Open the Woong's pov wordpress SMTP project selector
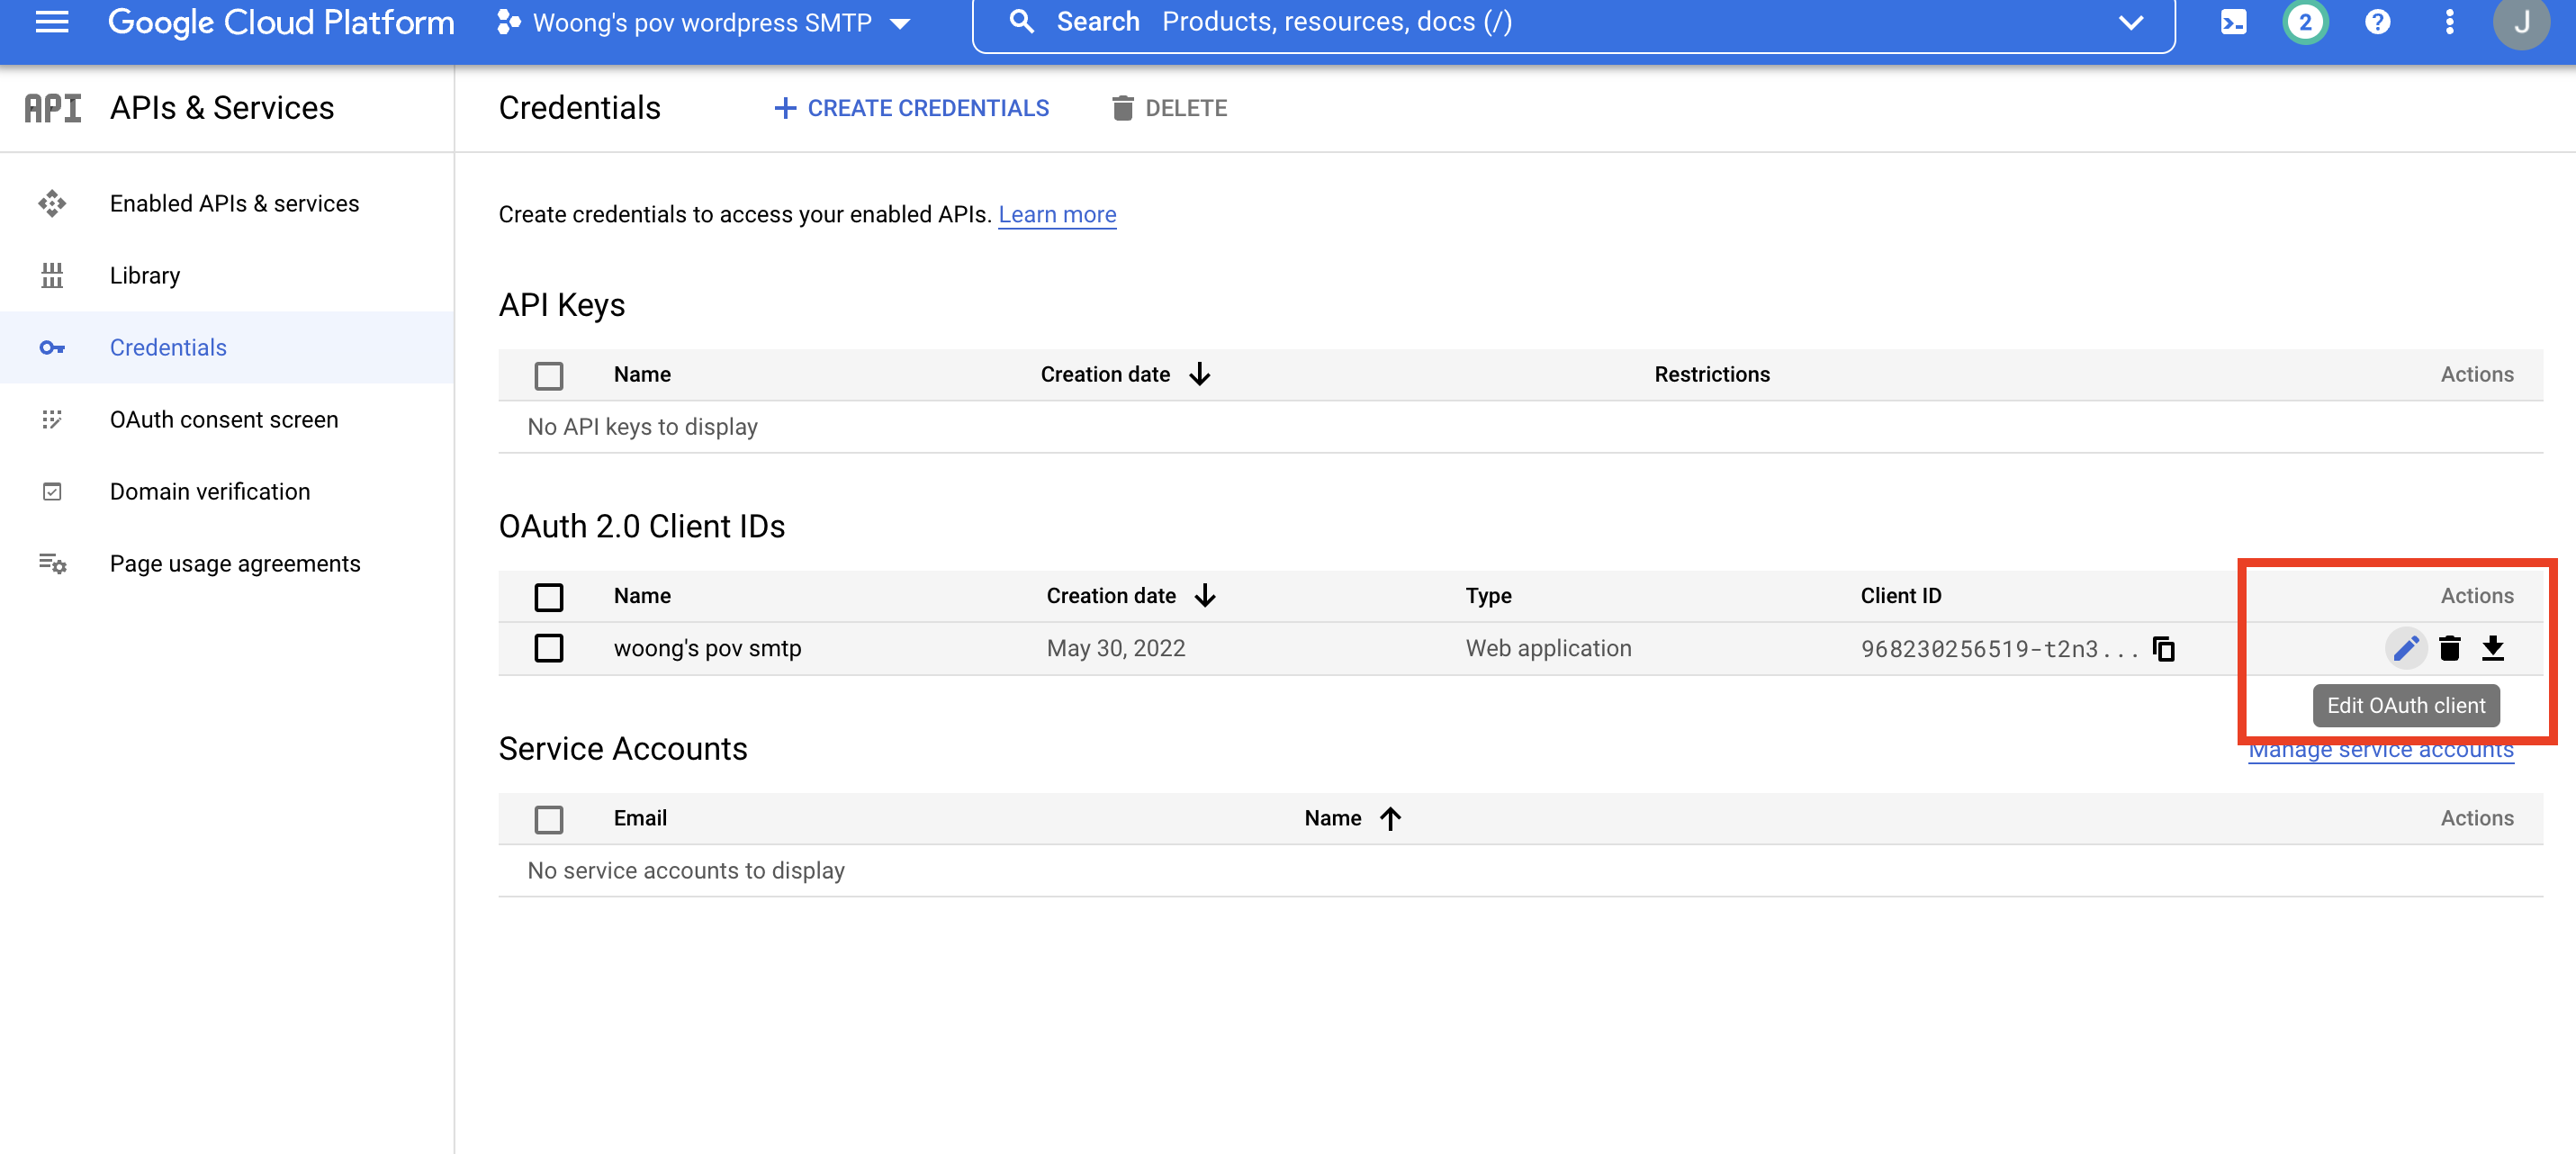This screenshot has width=2576, height=1154. click(703, 22)
